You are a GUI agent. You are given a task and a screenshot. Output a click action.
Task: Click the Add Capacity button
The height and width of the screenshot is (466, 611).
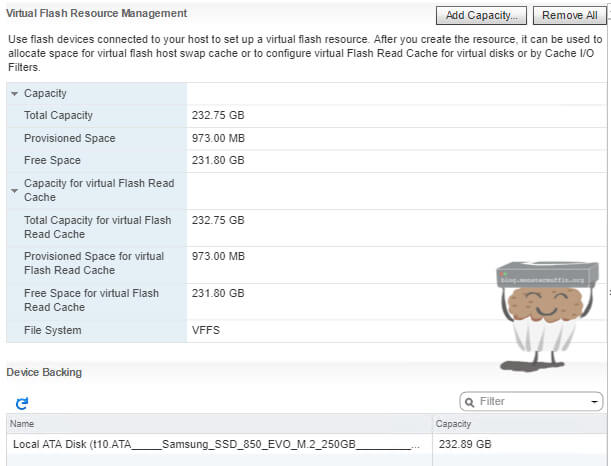pyautogui.click(x=481, y=15)
